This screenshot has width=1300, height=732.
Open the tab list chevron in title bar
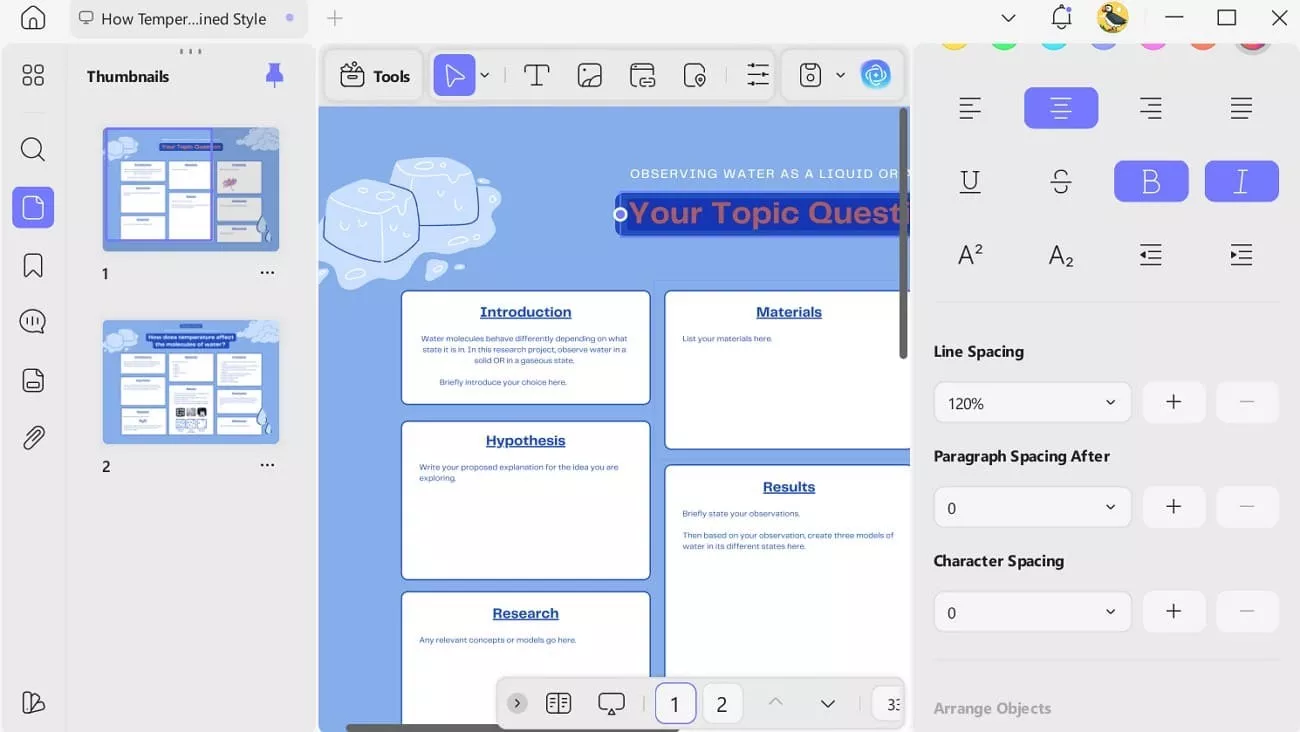(x=1008, y=18)
